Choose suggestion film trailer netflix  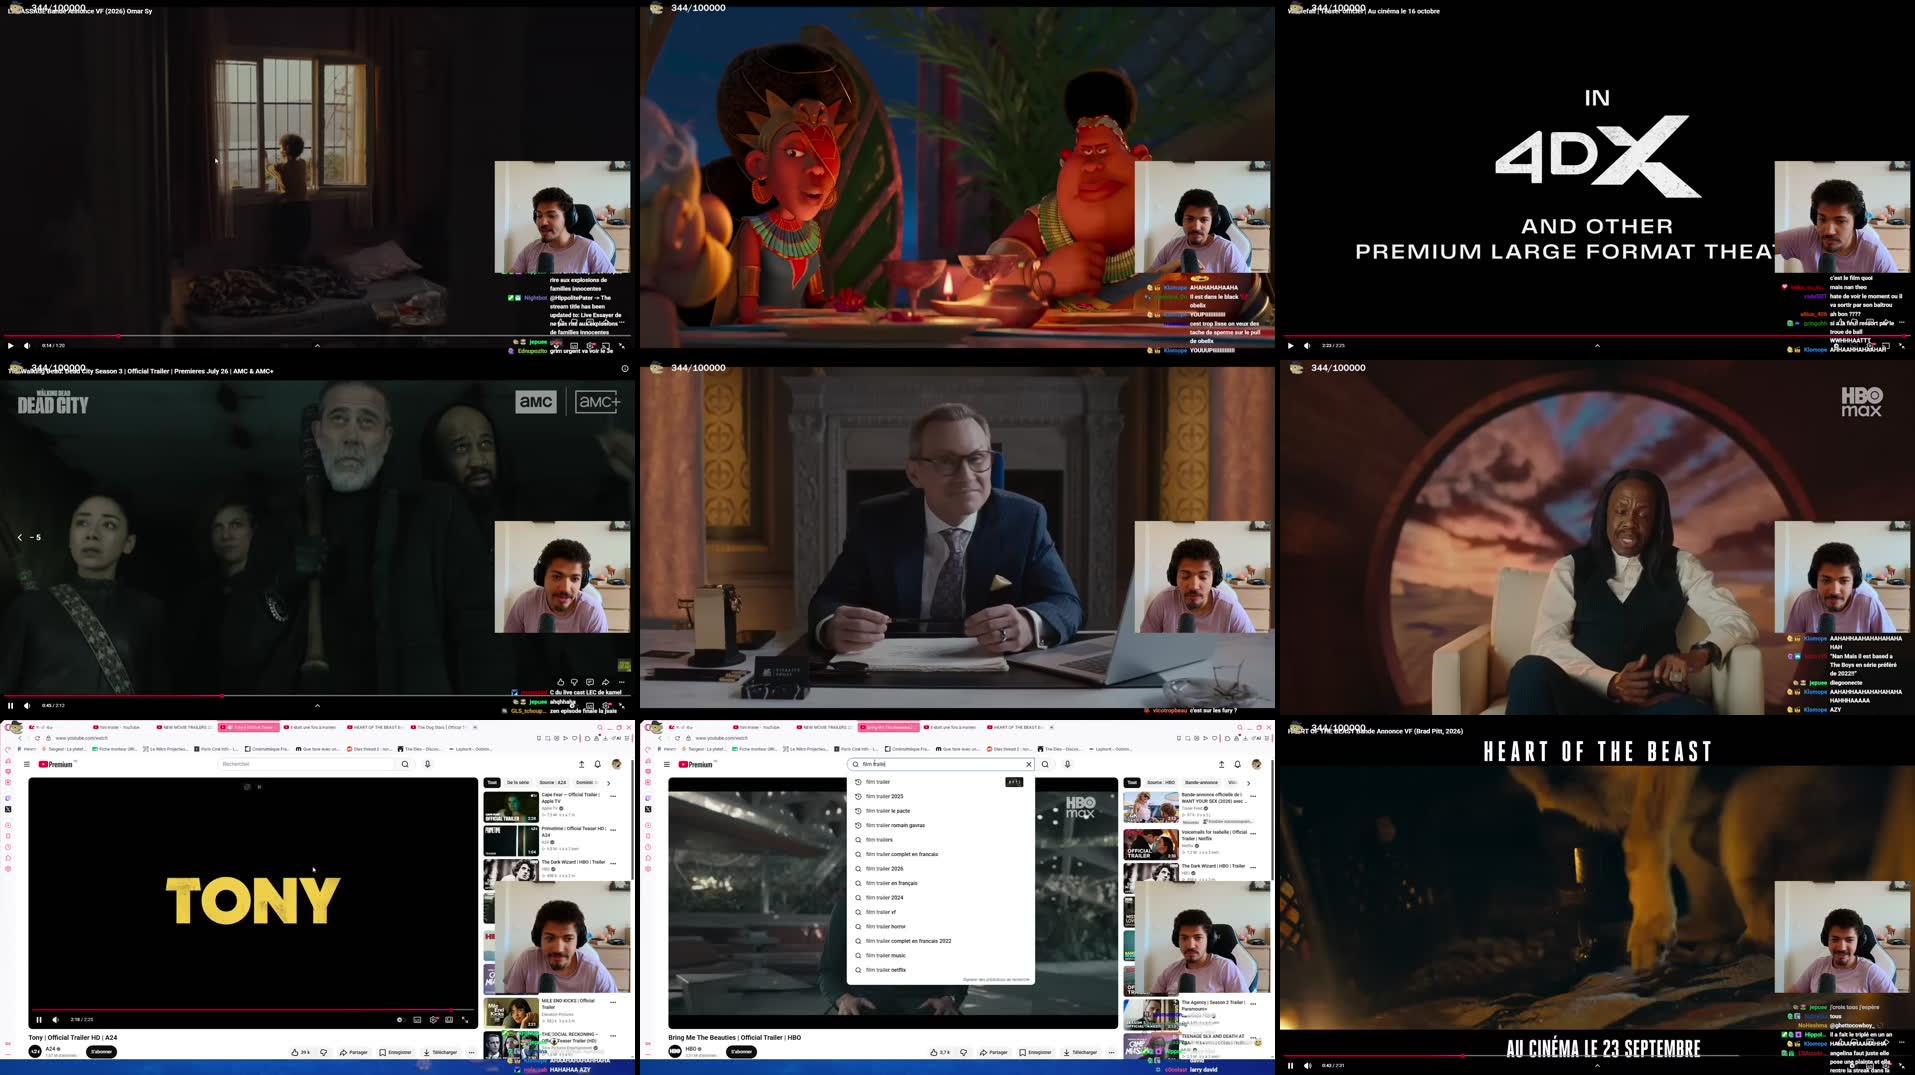(x=940, y=970)
